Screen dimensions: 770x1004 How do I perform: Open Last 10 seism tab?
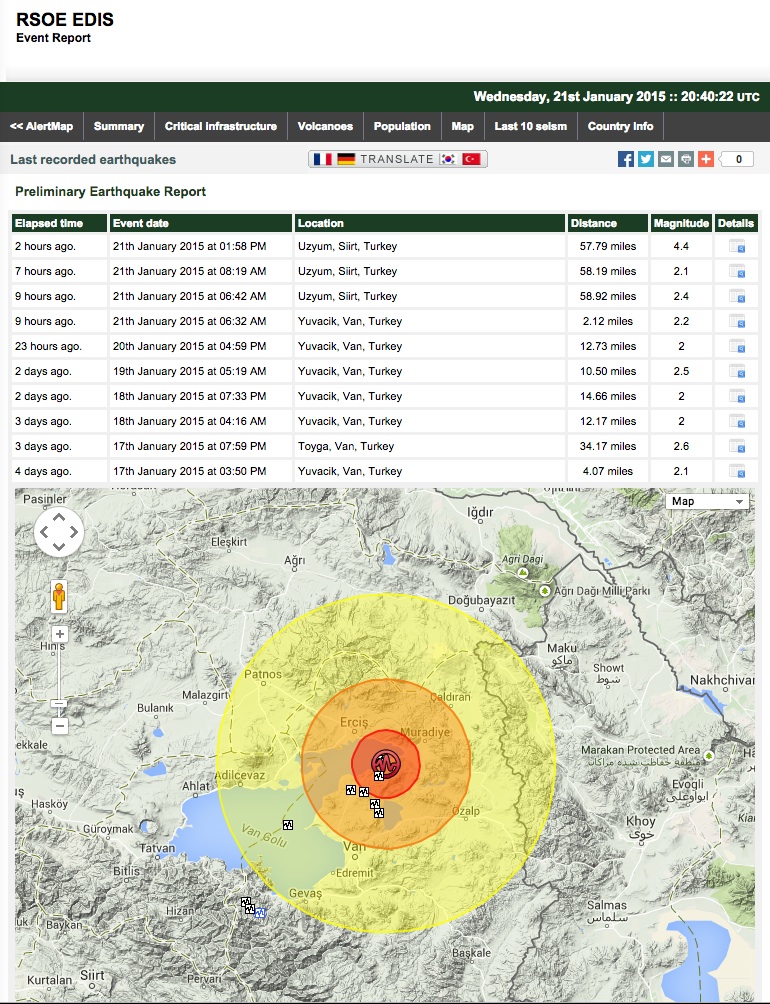point(531,126)
